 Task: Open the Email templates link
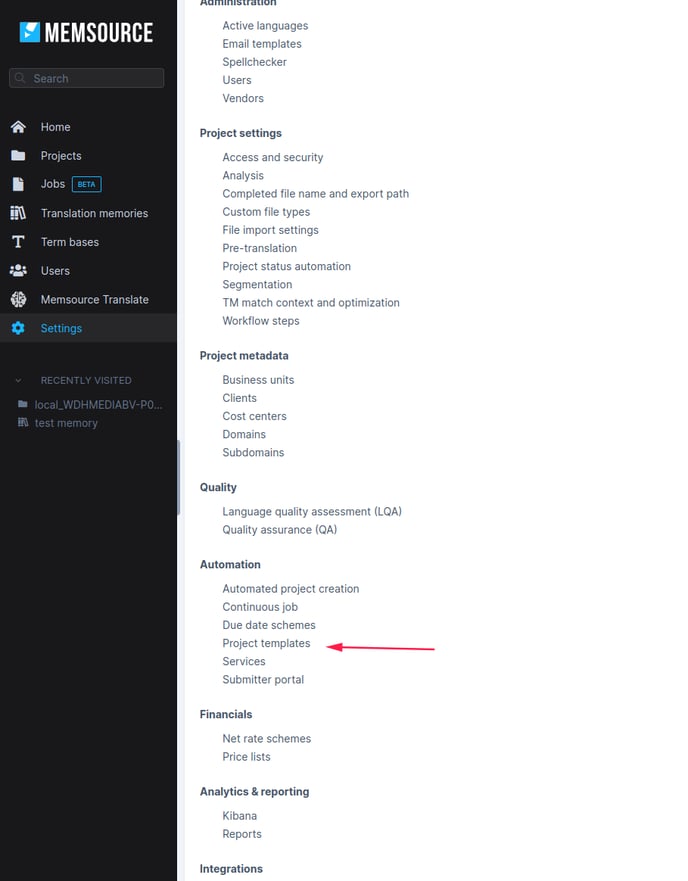coord(262,44)
